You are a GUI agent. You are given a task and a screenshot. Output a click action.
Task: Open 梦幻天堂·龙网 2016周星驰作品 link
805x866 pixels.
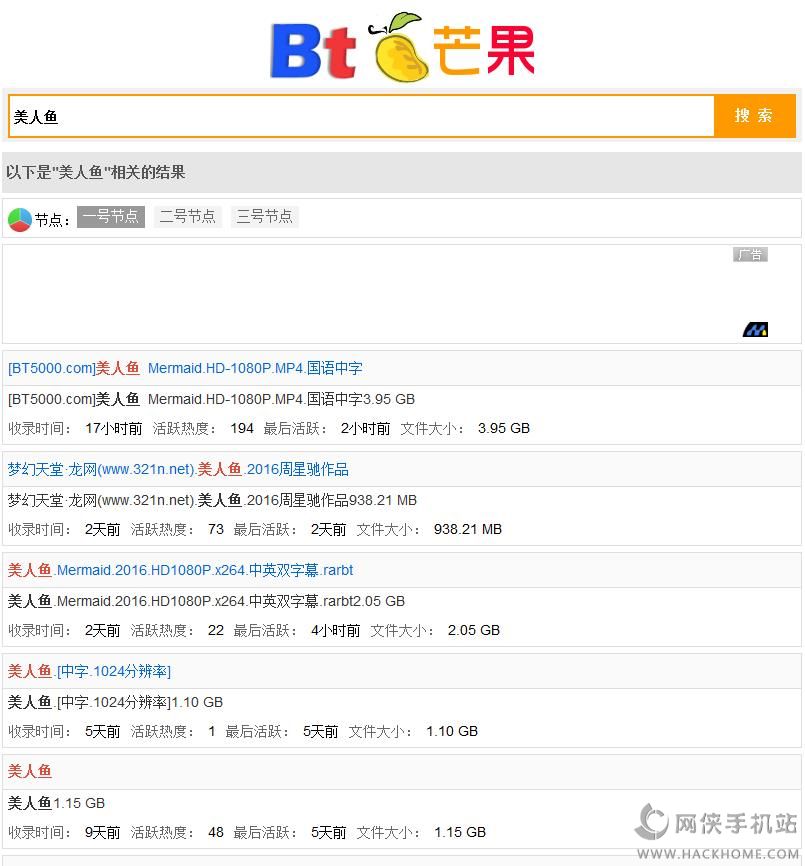(x=178, y=469)
